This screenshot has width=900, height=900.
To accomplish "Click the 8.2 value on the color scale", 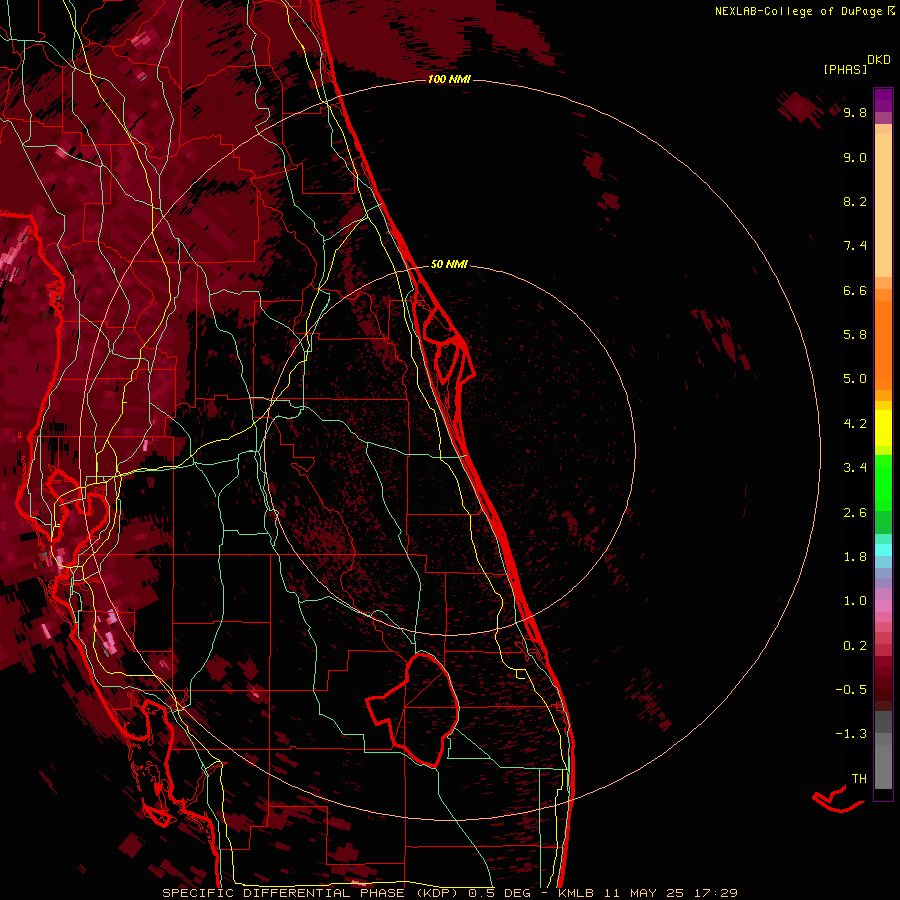I will [855, 201].
